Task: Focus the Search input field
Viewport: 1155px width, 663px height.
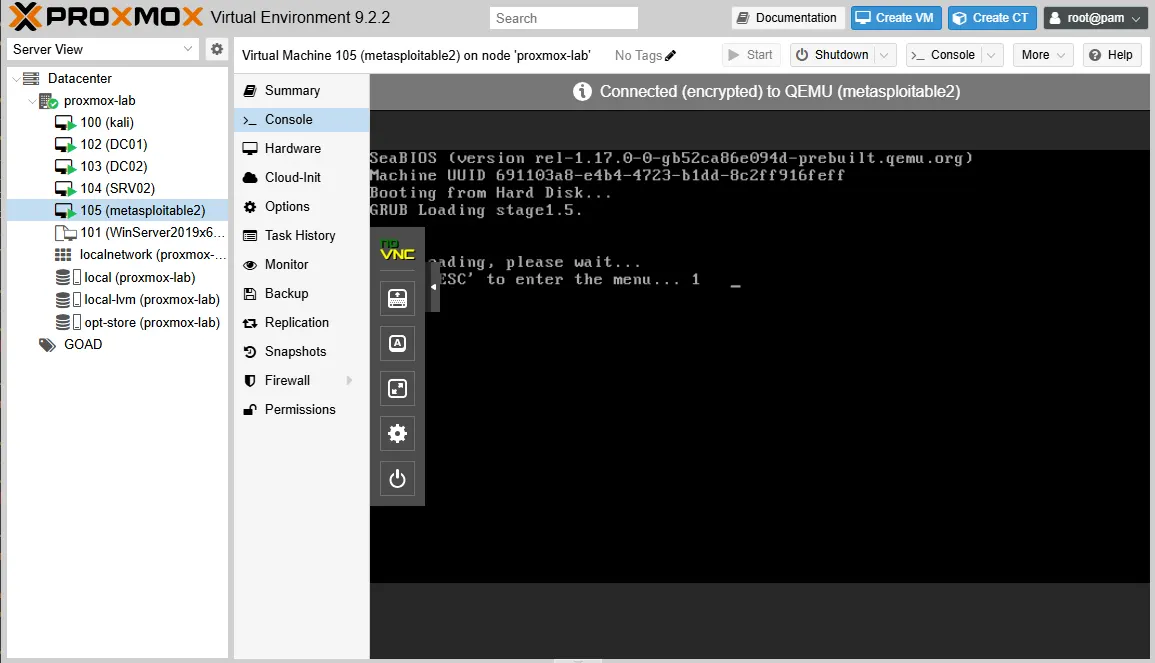Action: point(564,18)
